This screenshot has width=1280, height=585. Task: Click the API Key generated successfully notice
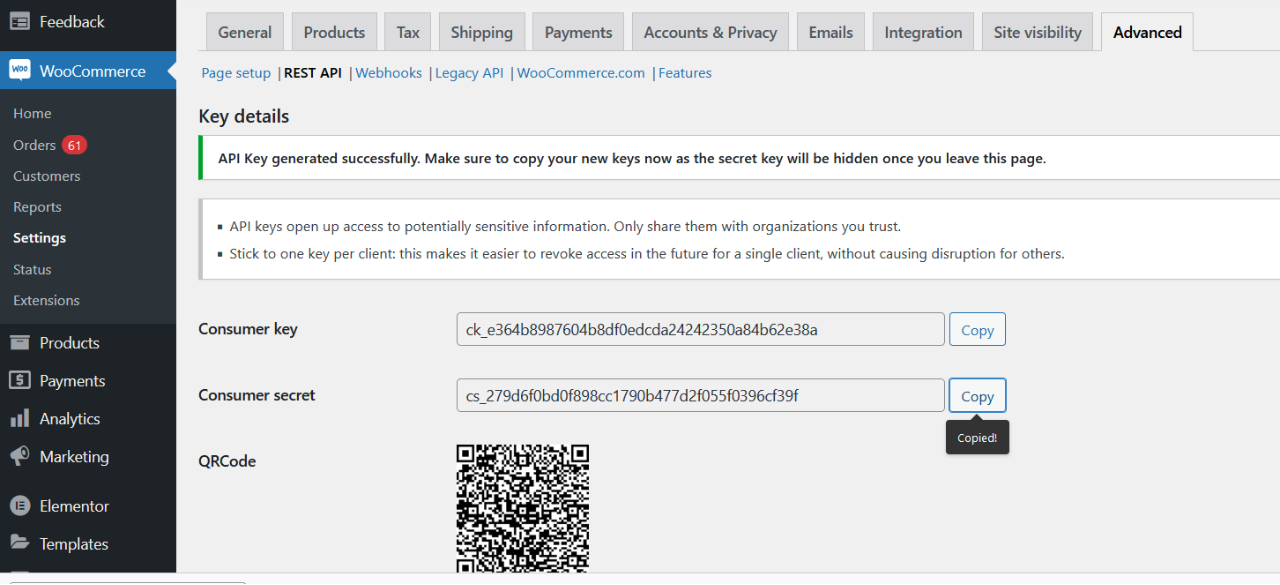pos(632,158)
